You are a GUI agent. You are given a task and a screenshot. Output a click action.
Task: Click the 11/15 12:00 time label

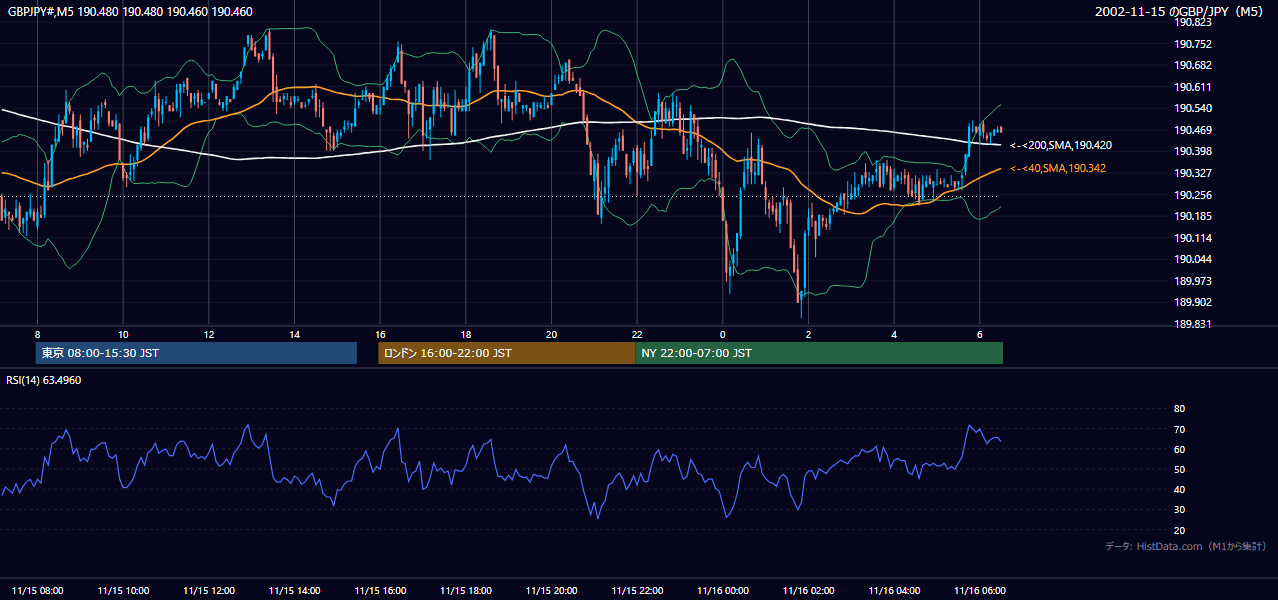click(210, 590)
